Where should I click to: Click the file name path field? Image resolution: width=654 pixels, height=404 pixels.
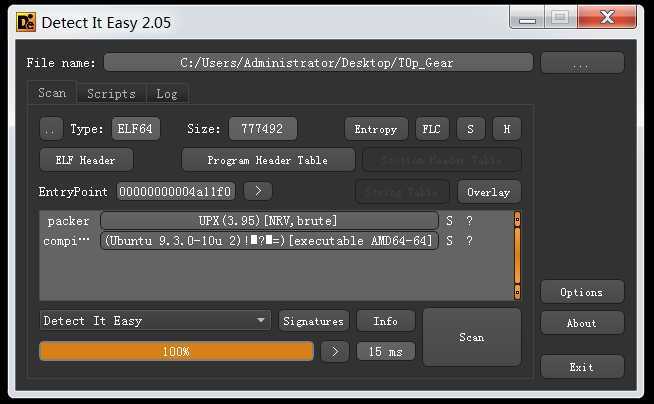coord(318,63)
